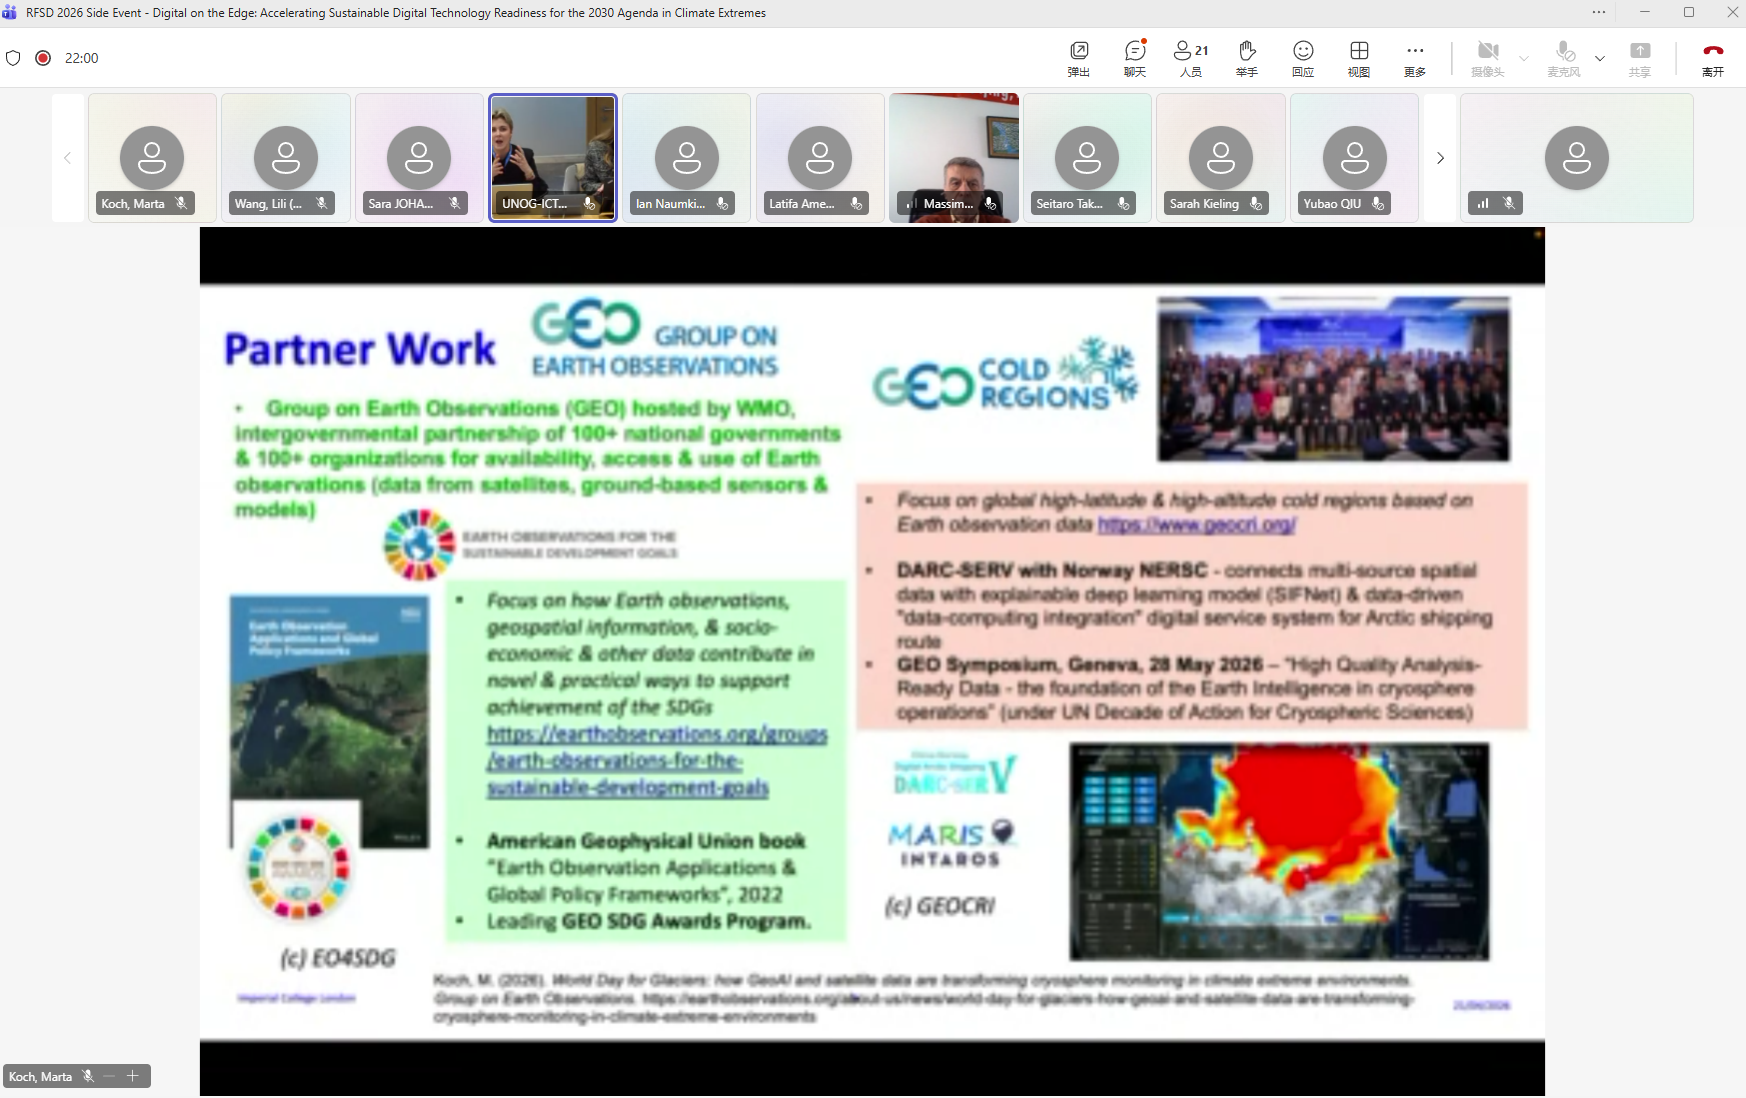The width and height of the screenshot is (1746, 1098).
Task: Change meeting layout using 视图
Action: (x=1358, y=57)
